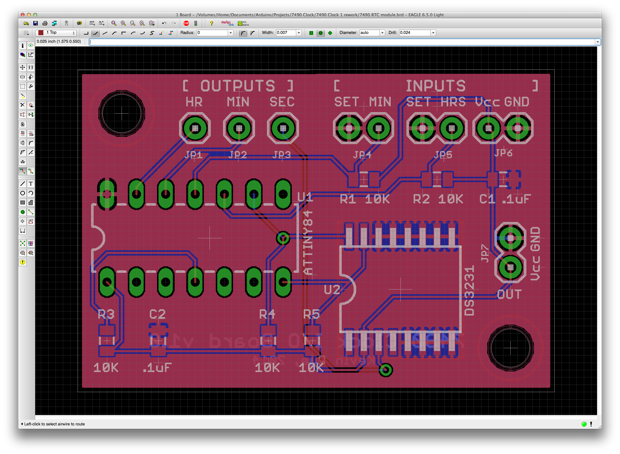Select the Via tool (green dot)
The width and height of the screenshot is (620, 454).
[23, 212]
